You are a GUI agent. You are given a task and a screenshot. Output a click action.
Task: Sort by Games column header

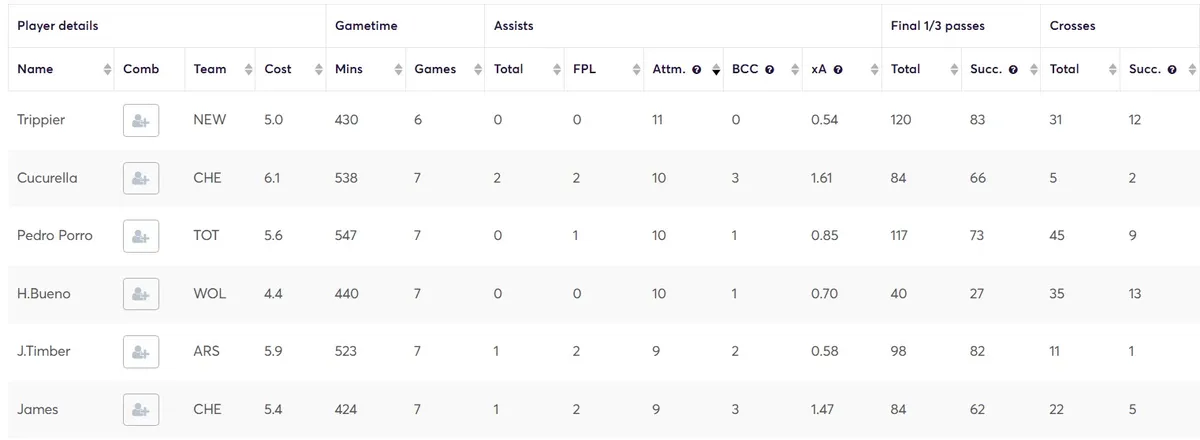[435, 69]
